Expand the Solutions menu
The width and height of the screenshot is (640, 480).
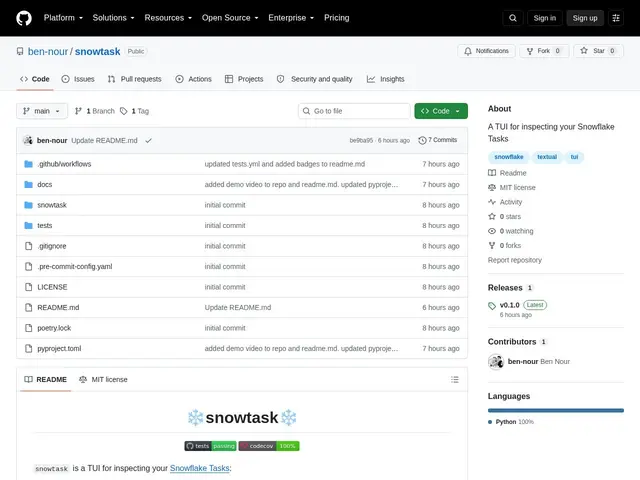113,18
